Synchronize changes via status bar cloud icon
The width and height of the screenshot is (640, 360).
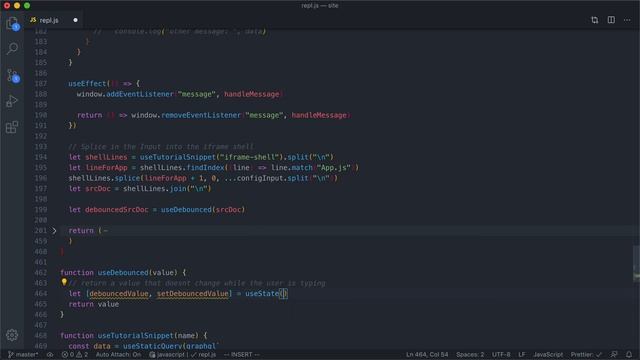(x=50, y=355)
